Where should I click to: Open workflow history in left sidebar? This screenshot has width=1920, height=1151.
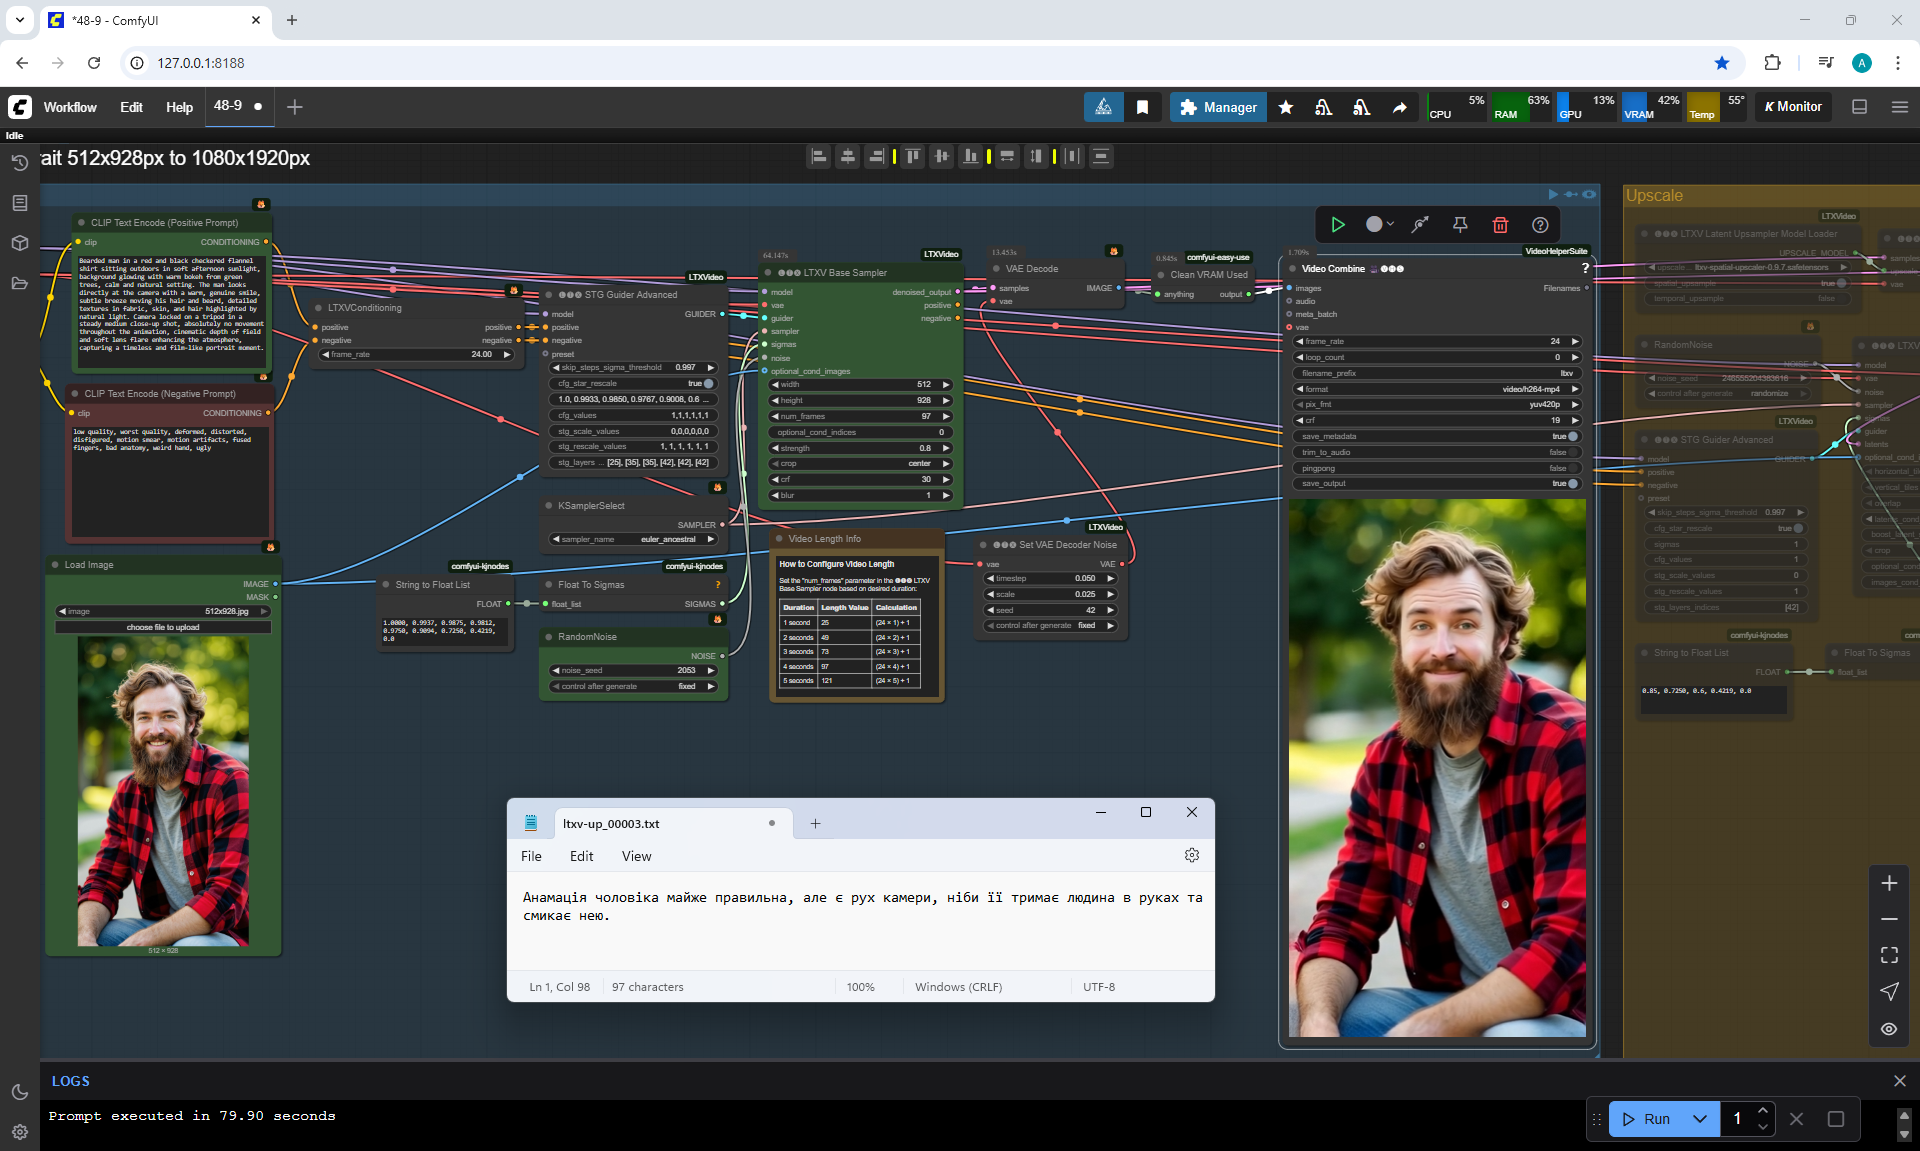click(x=19, y=163)
